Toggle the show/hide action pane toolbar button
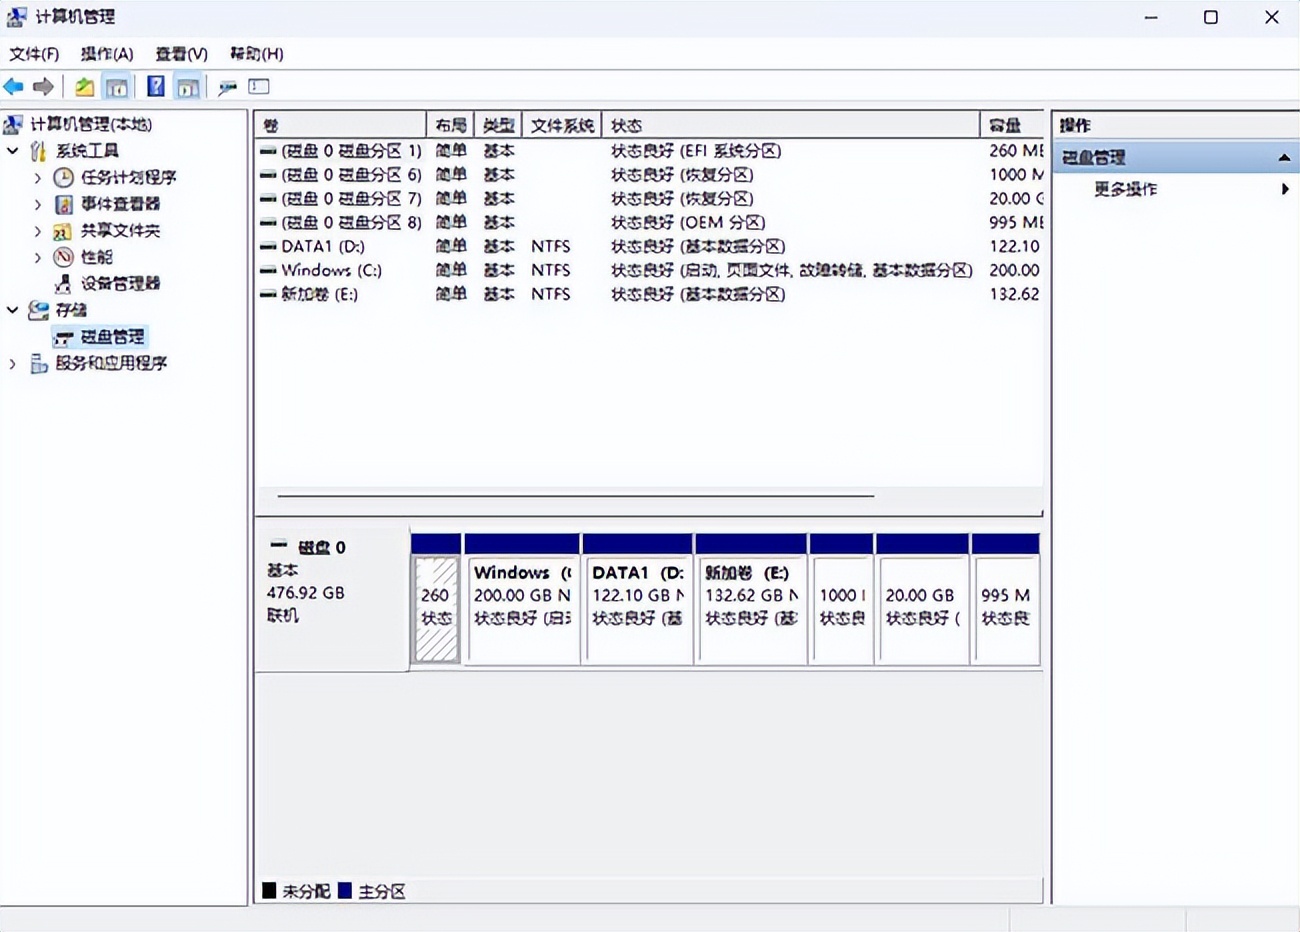The height and width of the screenshot is (932, 1300). 187,87
